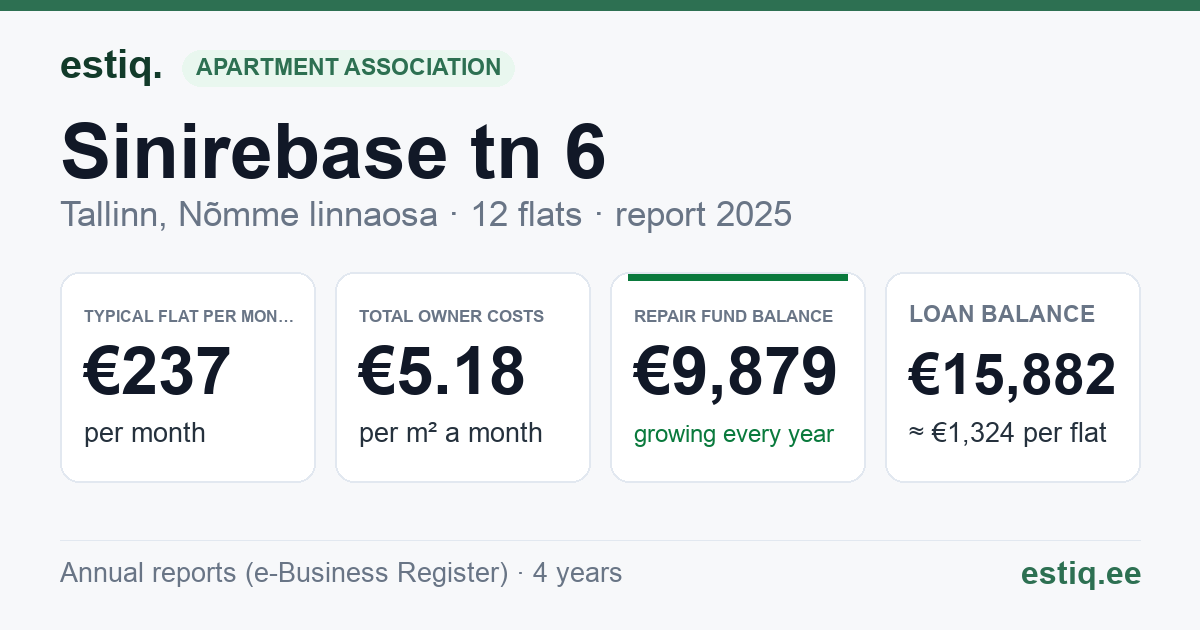This screenshot has height=630, width=1200.
Task: Click the growing every year text
Action: click(x=734, y=434)
